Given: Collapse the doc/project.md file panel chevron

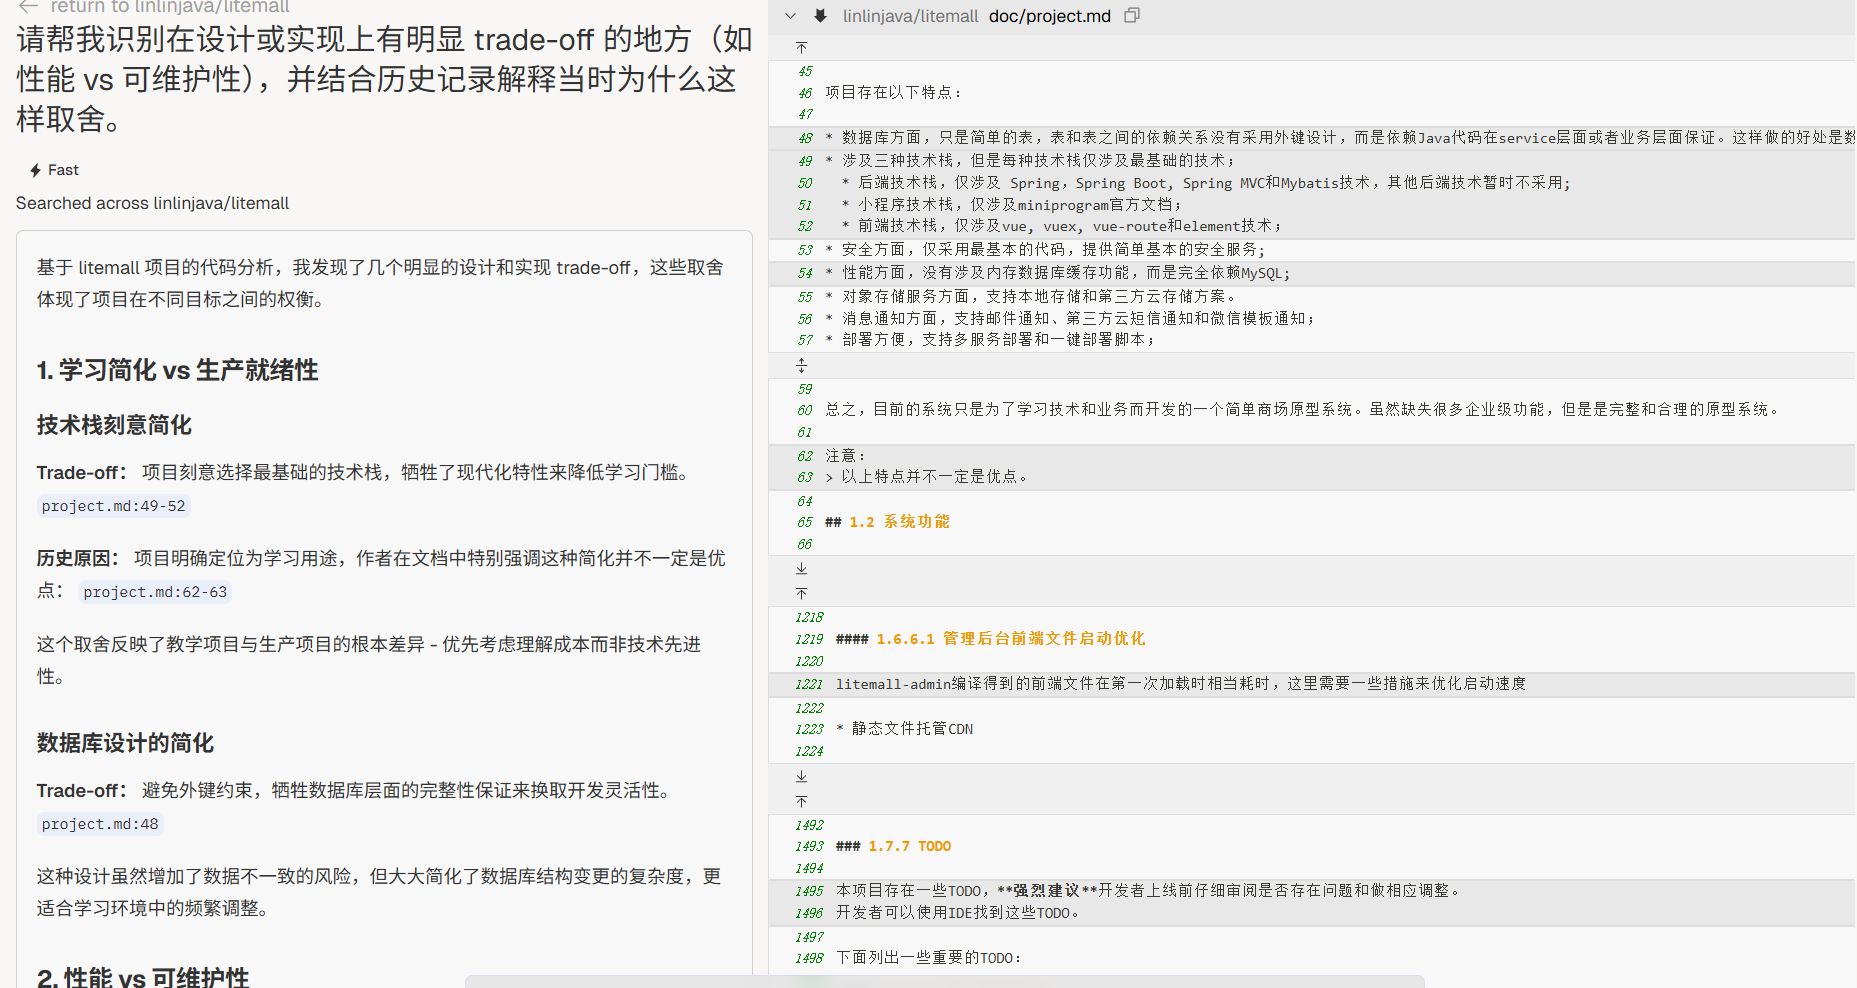Looking at the screenshot, I should [790, 16].
